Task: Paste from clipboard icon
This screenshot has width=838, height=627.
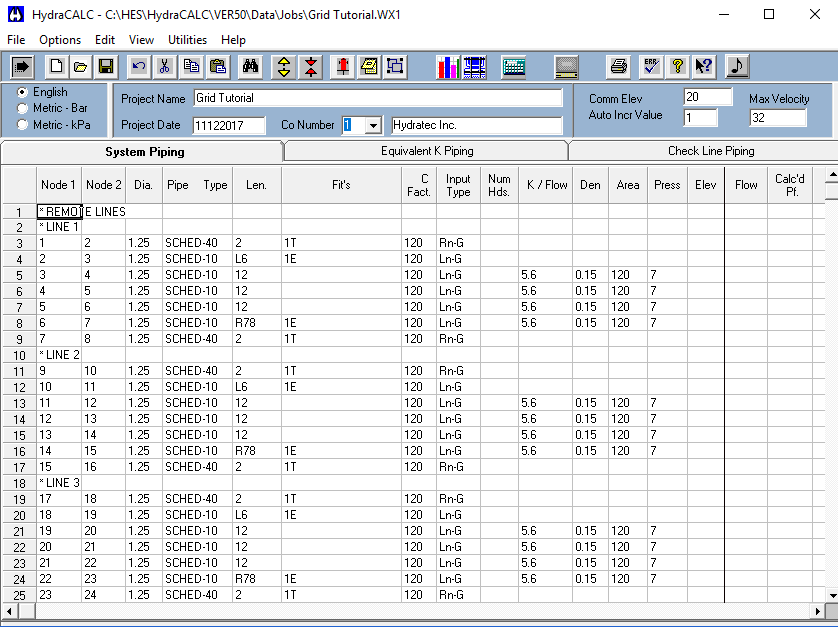Action: (218, 66)
